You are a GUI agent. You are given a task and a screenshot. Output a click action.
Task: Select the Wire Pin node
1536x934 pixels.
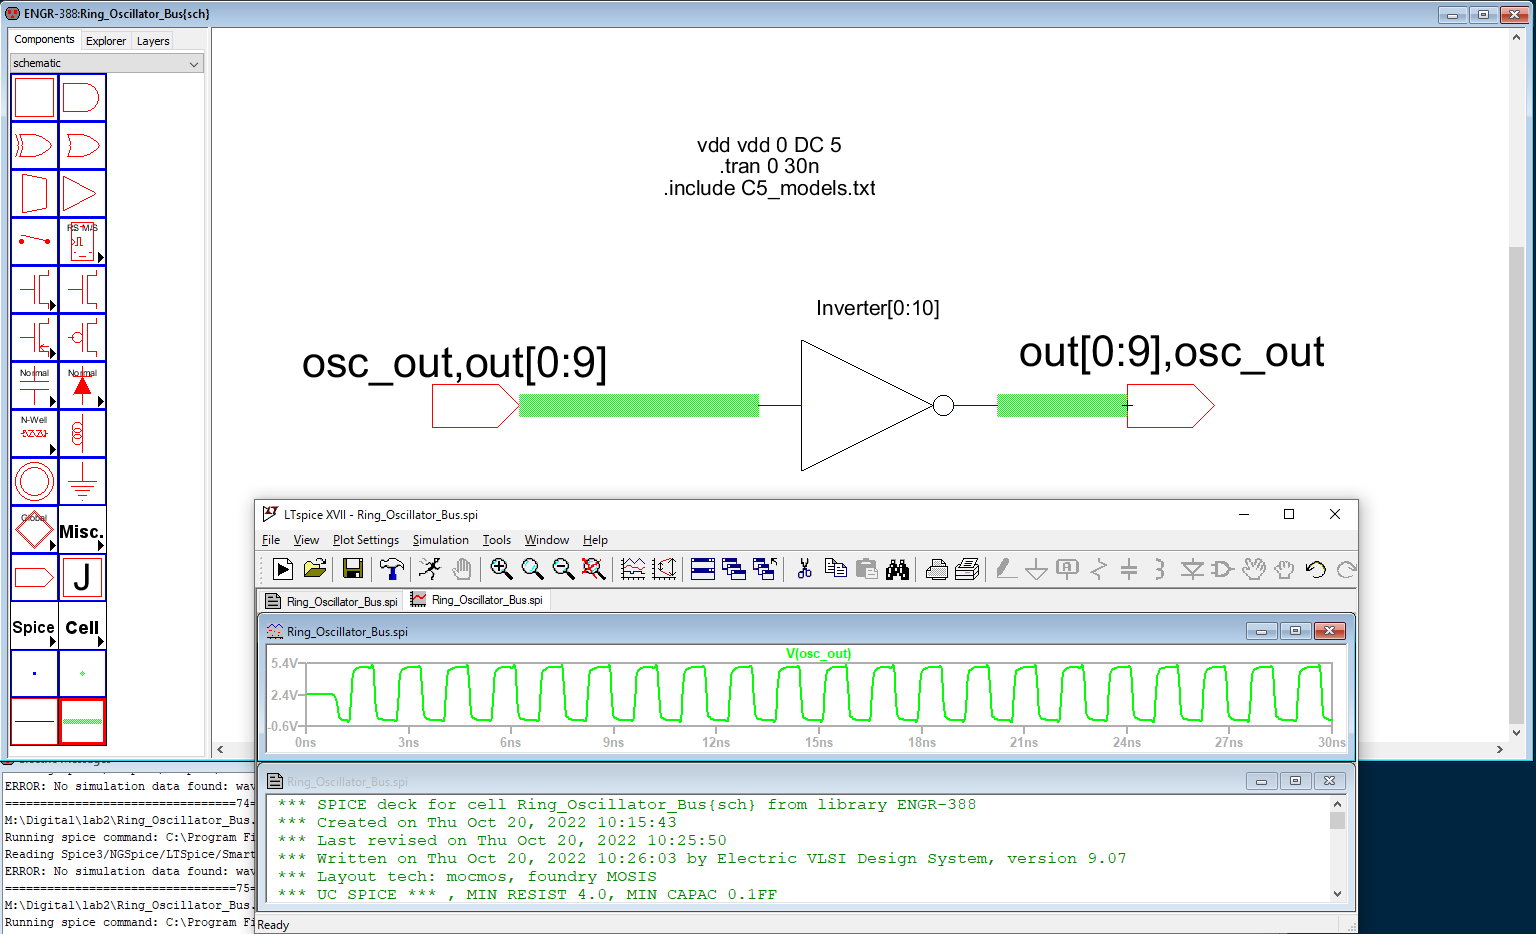tap(34, 674)
